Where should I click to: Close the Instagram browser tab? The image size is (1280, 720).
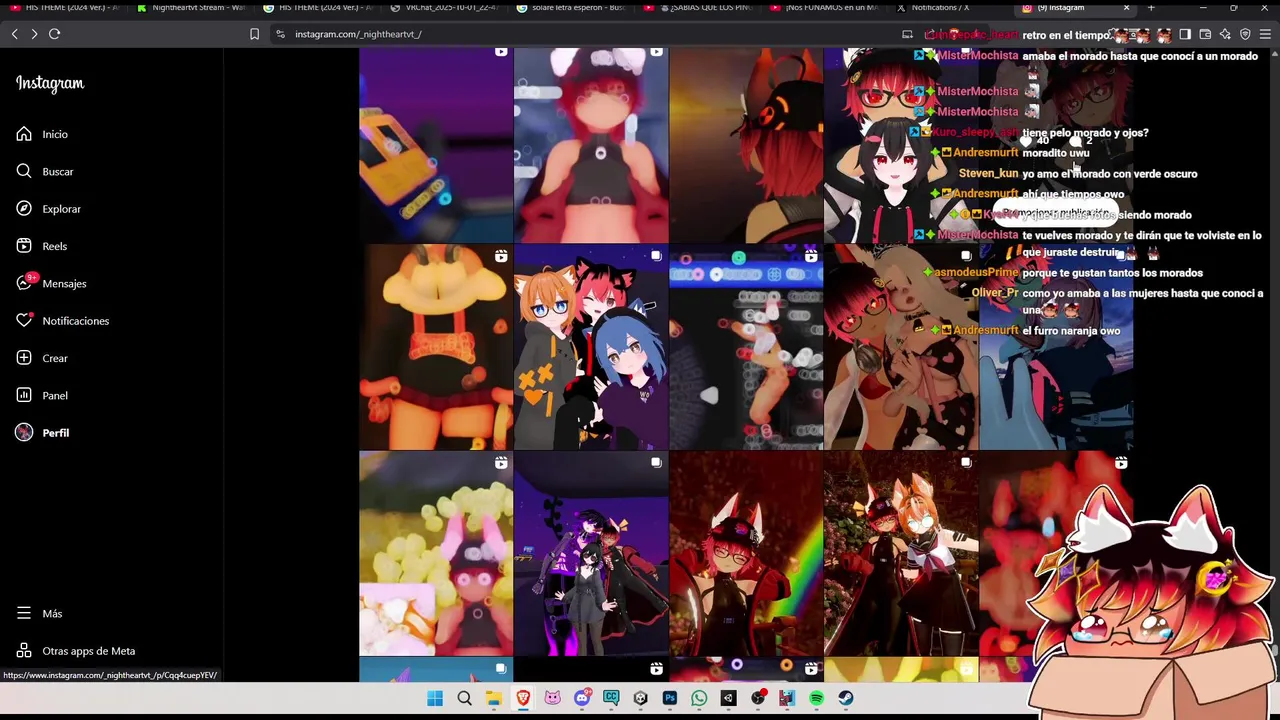1127,8
